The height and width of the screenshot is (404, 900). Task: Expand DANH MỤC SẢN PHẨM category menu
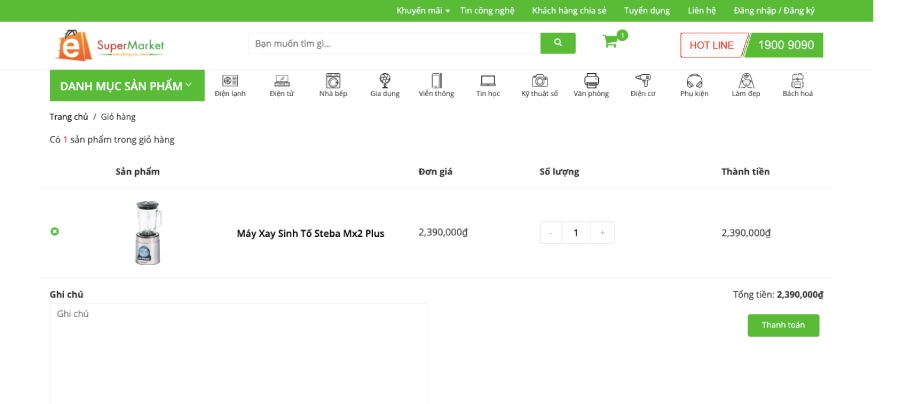[x=127, y=86]
